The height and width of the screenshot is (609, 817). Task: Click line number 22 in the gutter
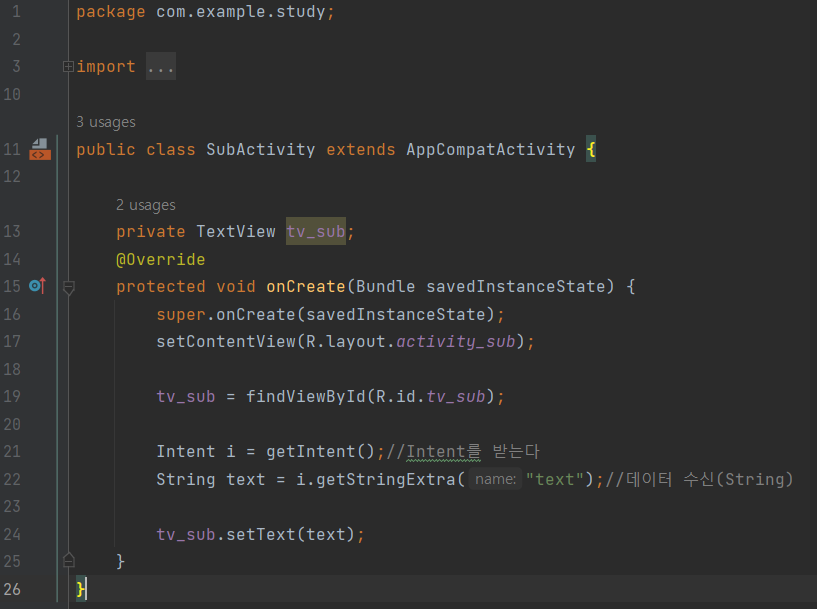pyautogui.click(x=12, y=479)
